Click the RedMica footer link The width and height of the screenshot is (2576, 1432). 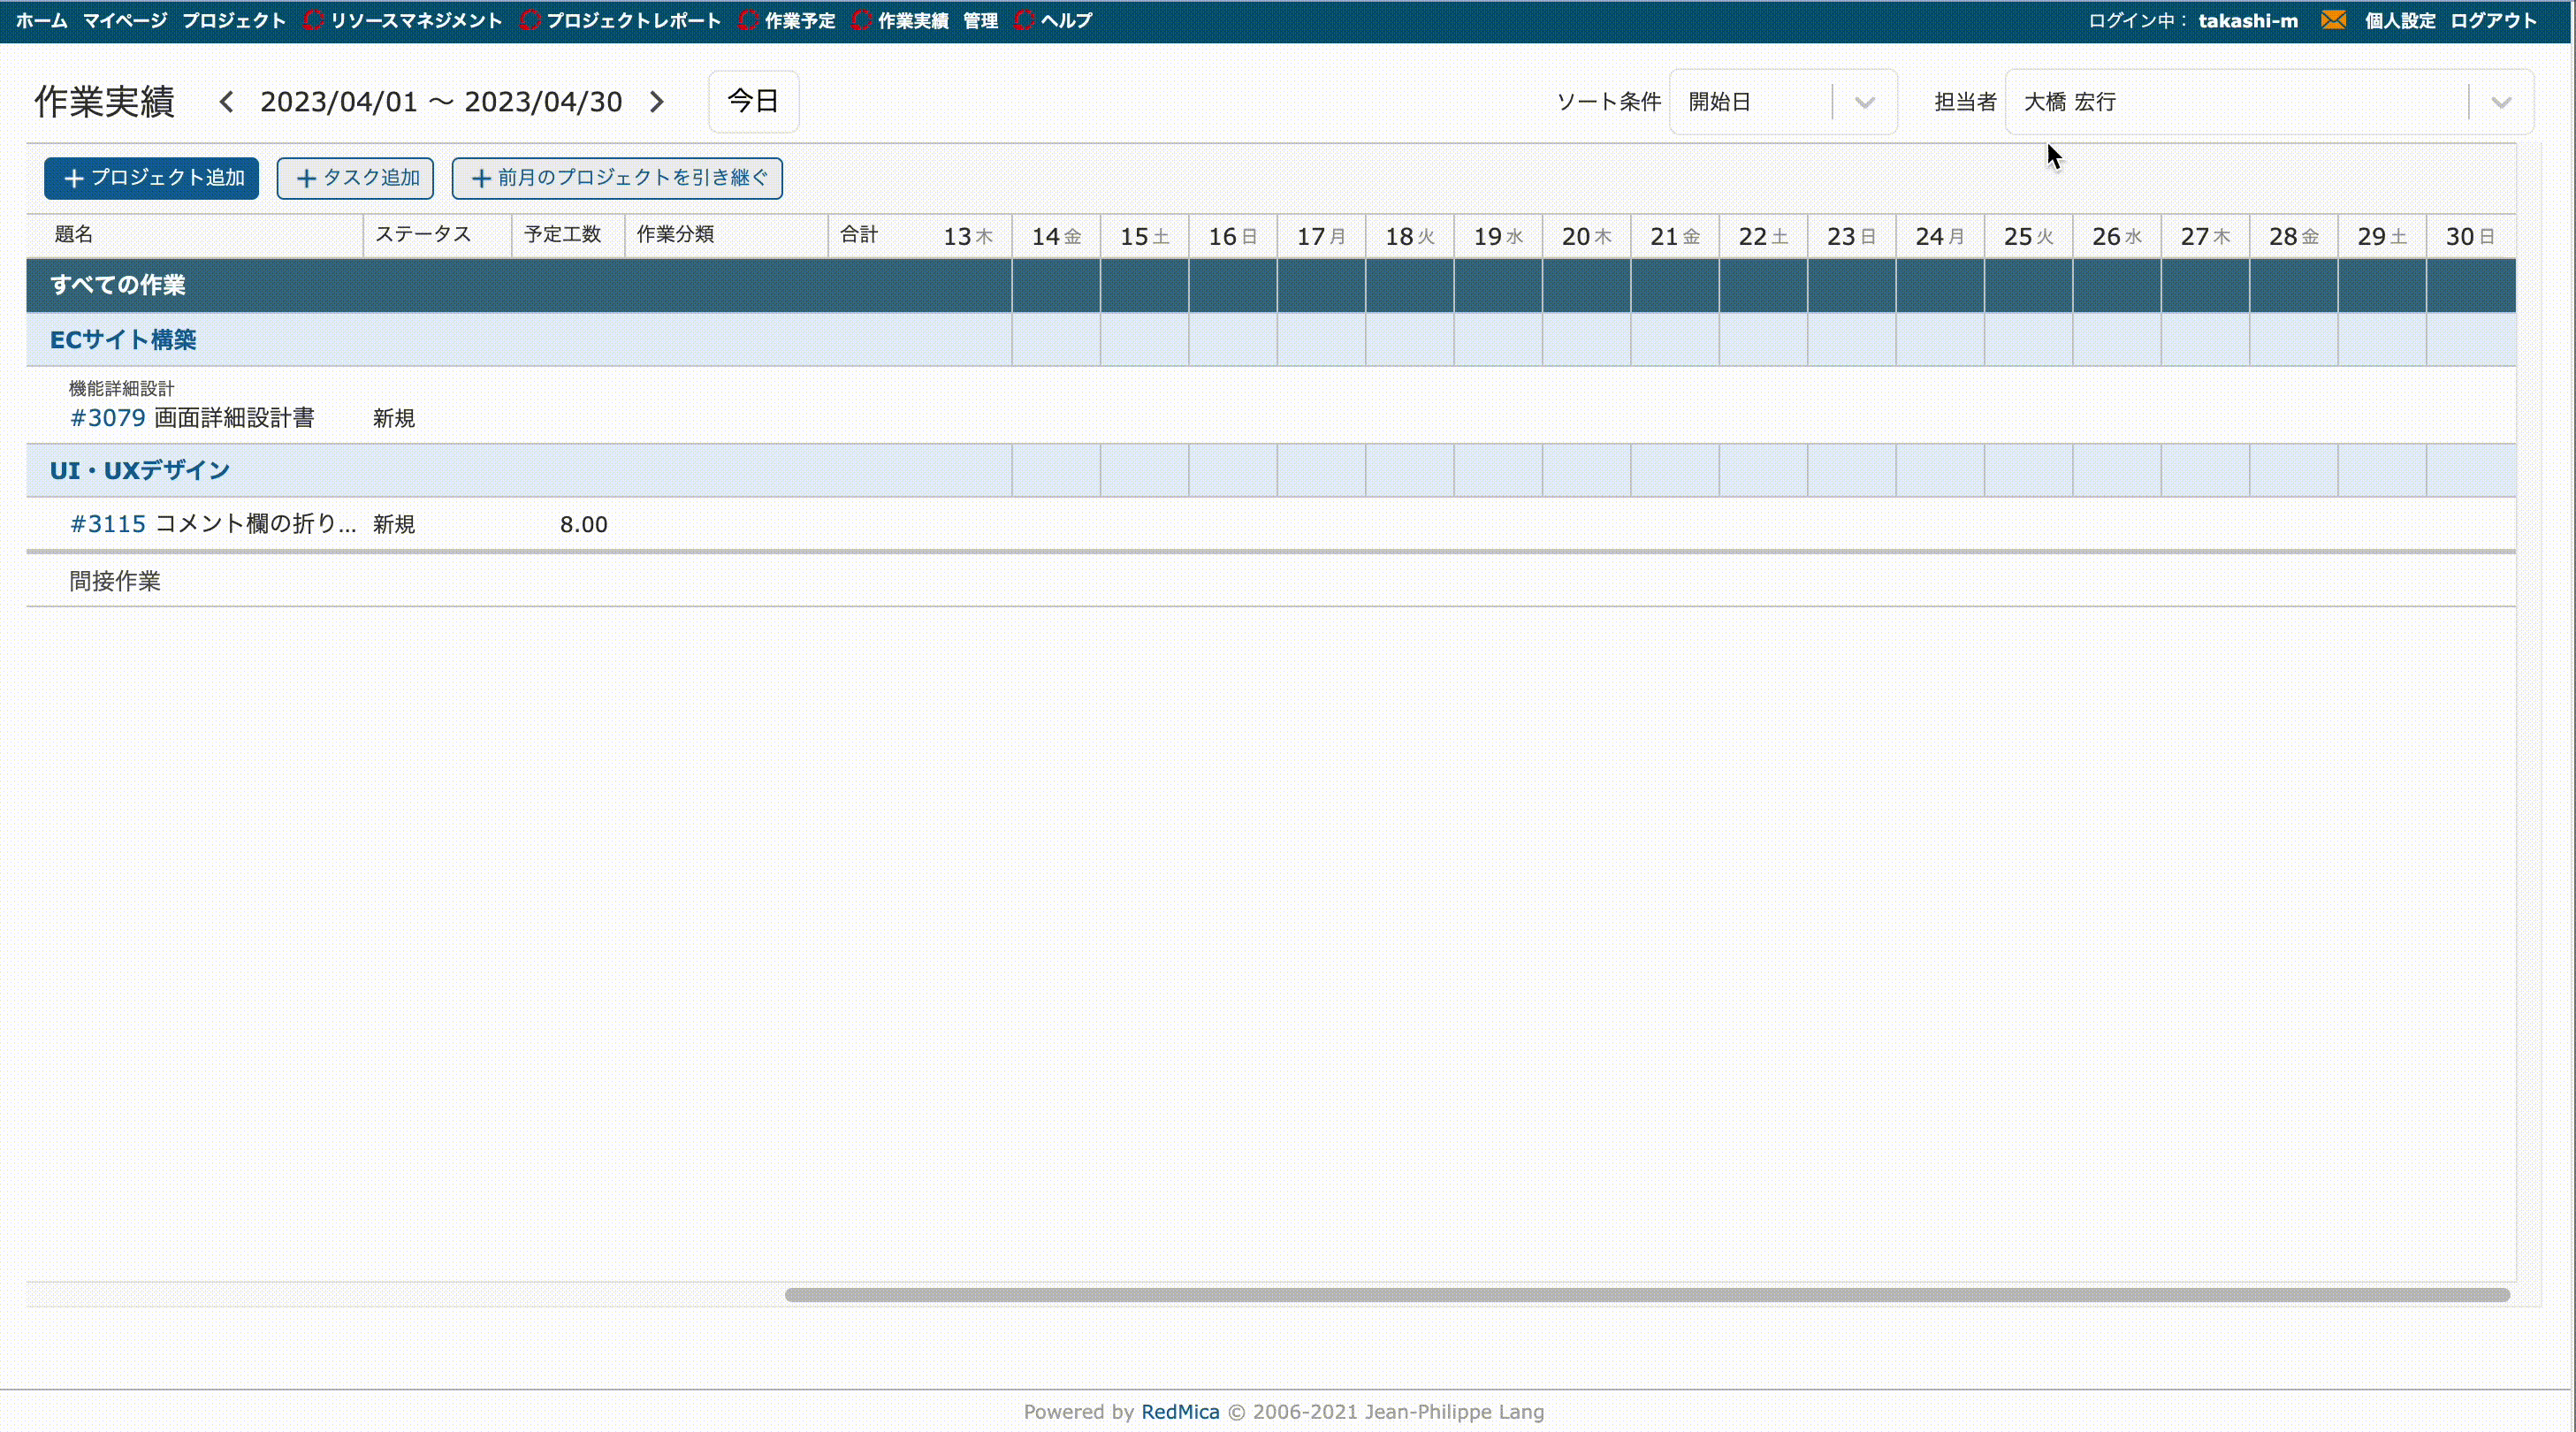click(1180, 1412)
